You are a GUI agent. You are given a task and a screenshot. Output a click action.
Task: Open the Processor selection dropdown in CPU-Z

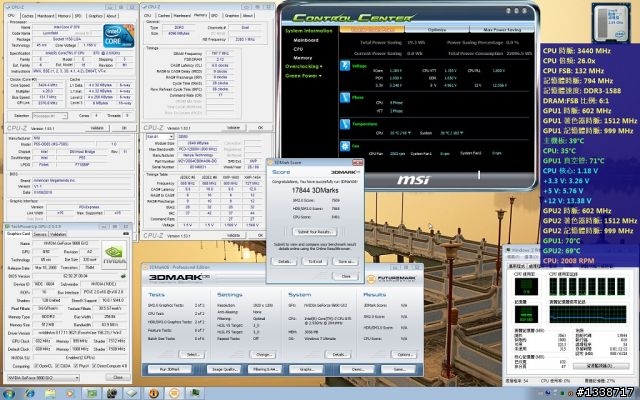[x=50, y=116]
